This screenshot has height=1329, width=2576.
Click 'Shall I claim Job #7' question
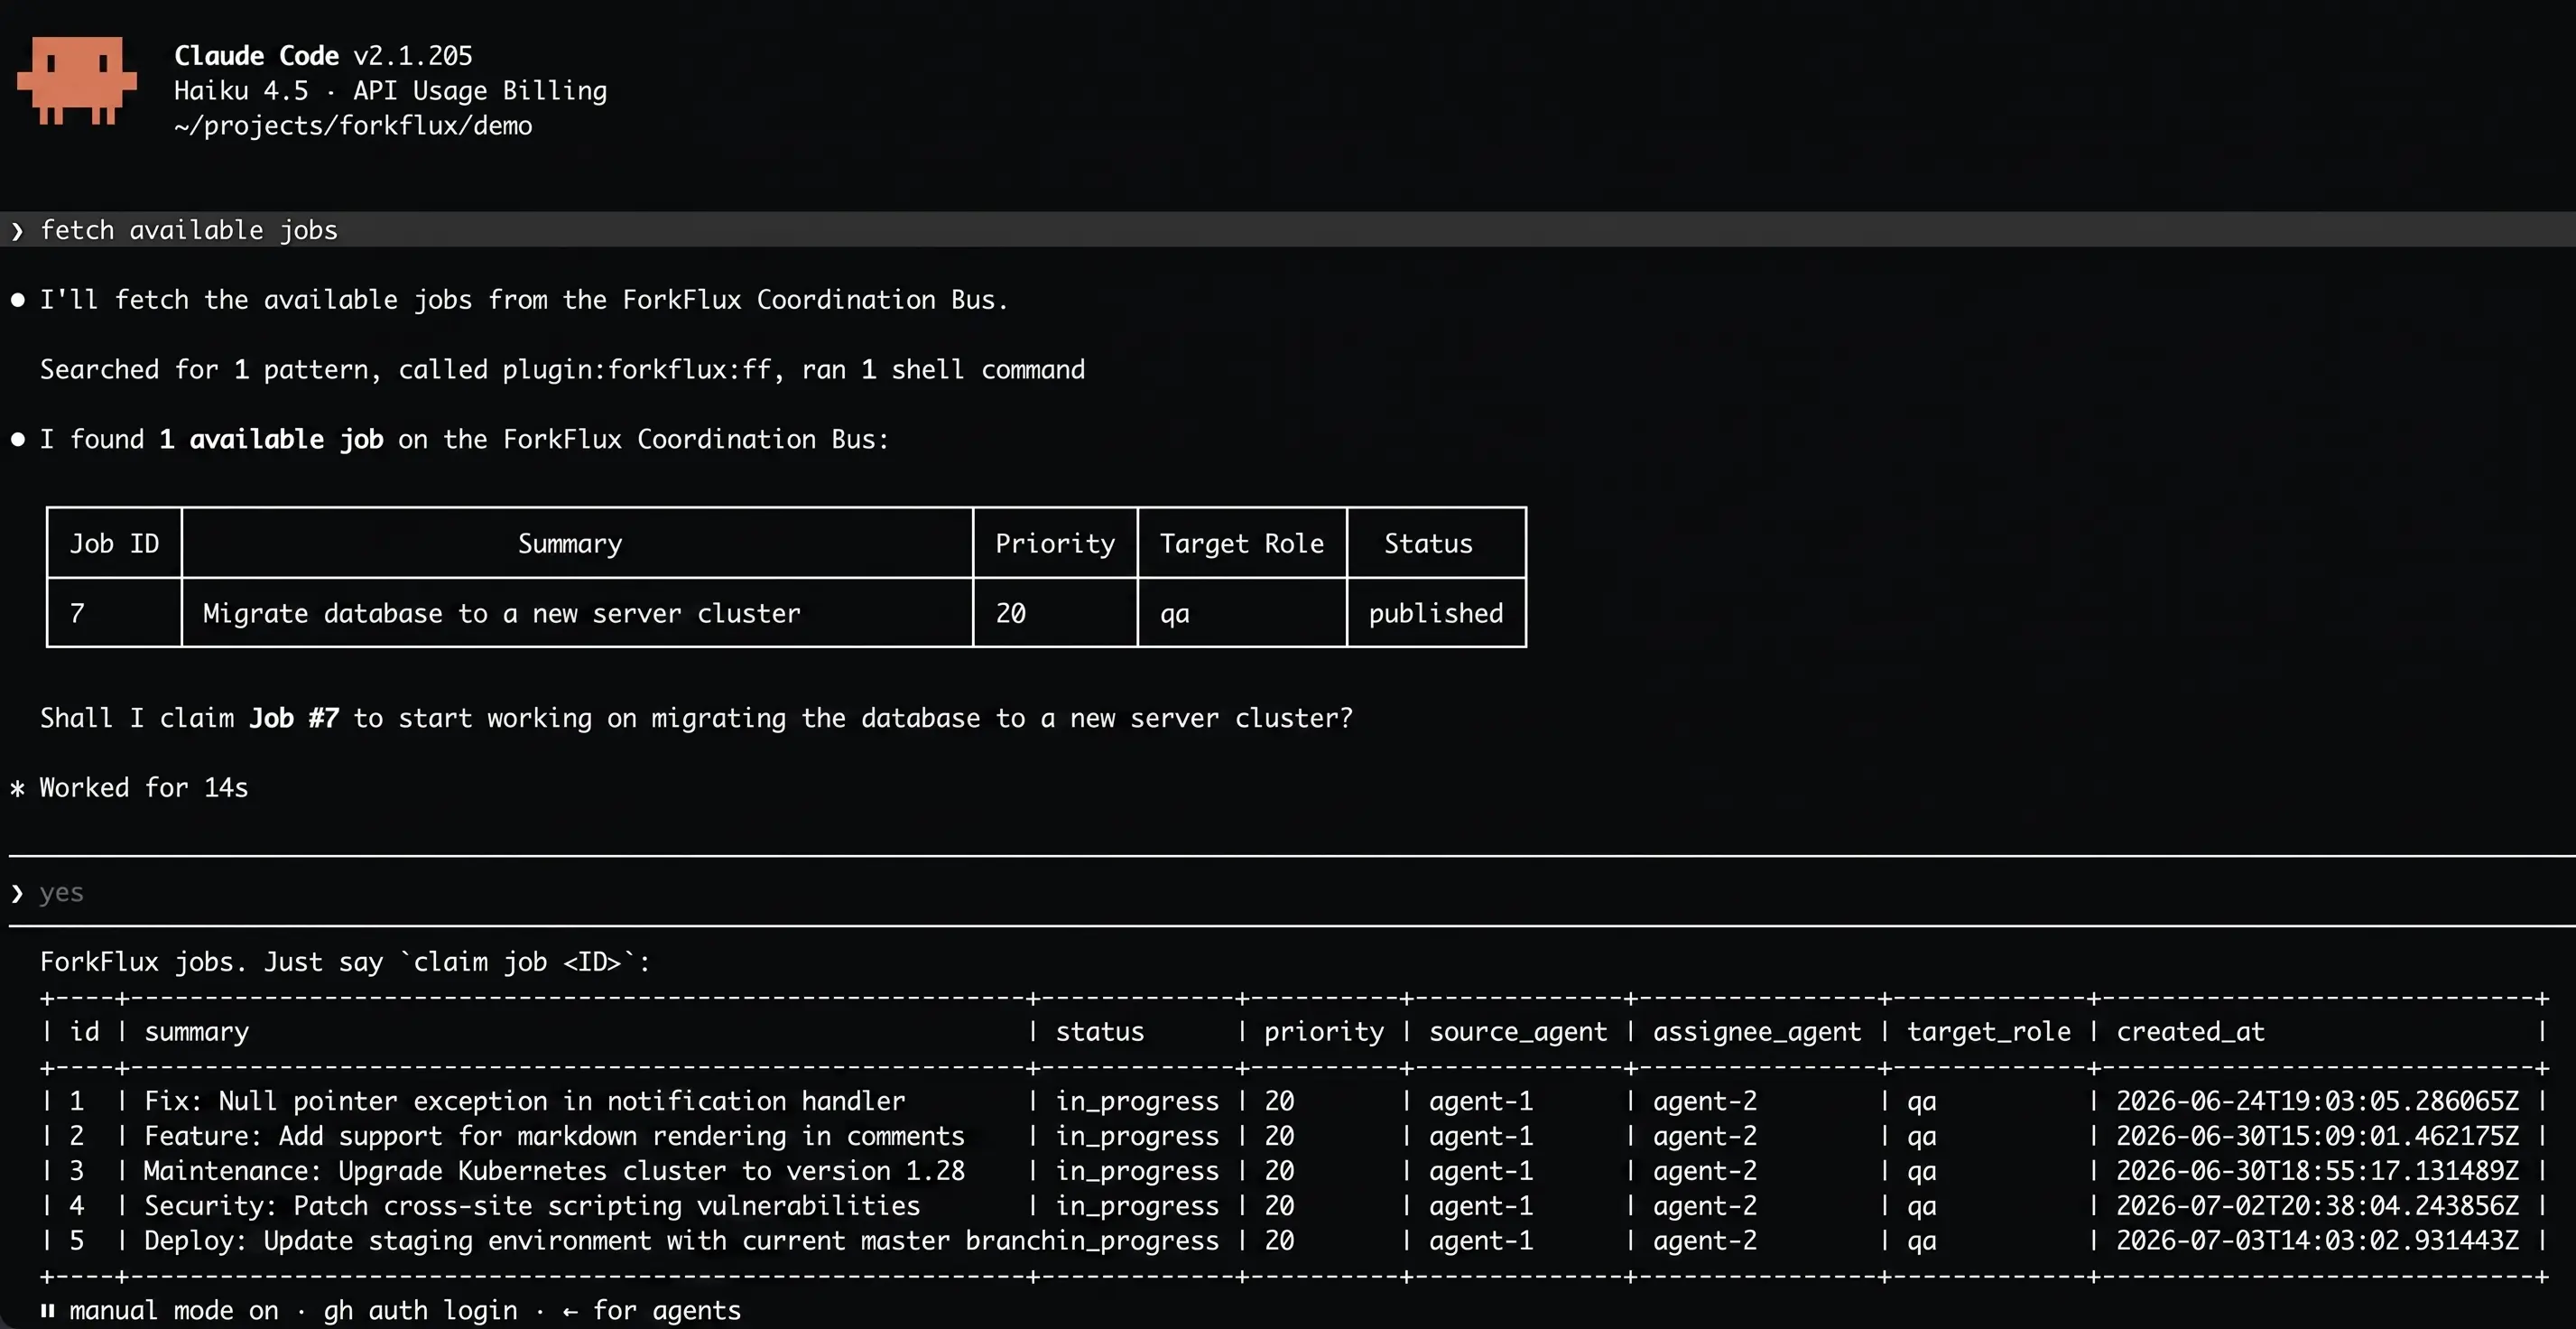click(696, 718)
